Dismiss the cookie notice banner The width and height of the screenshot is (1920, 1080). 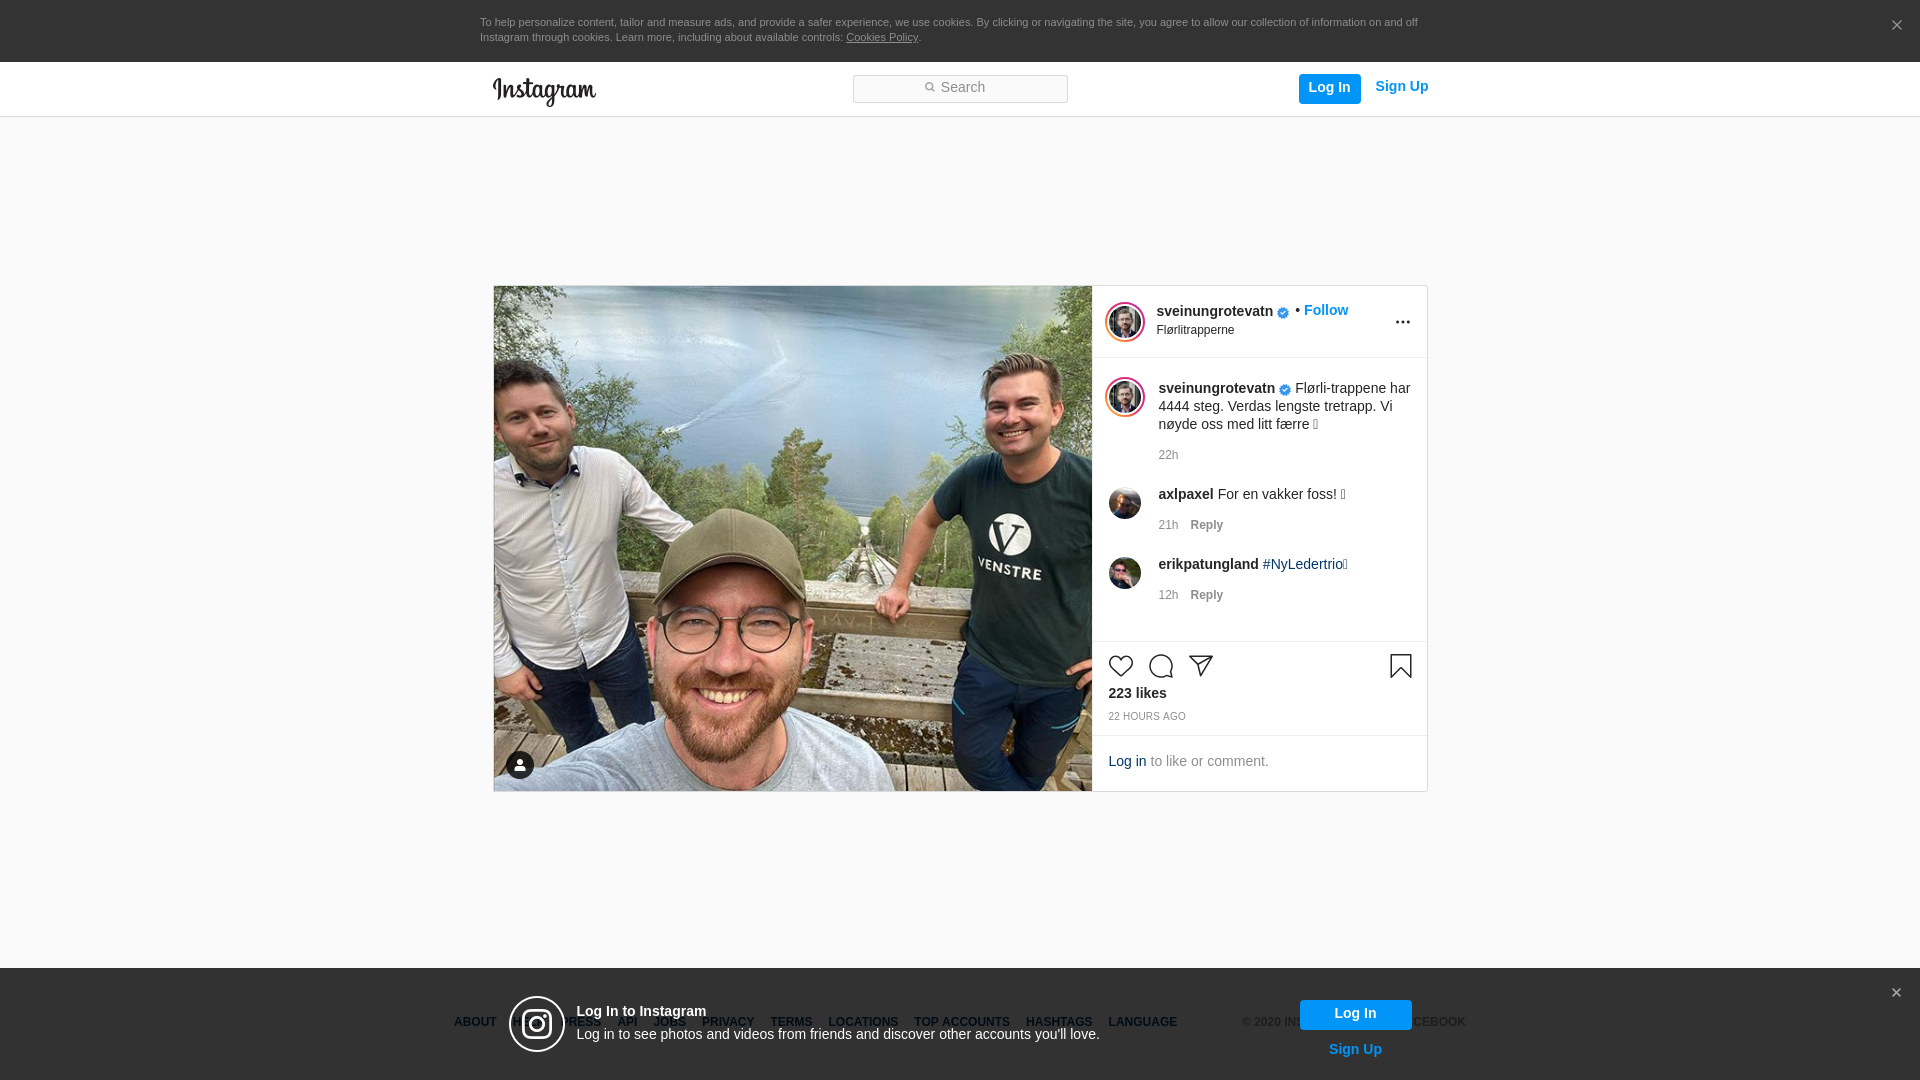1896,26
